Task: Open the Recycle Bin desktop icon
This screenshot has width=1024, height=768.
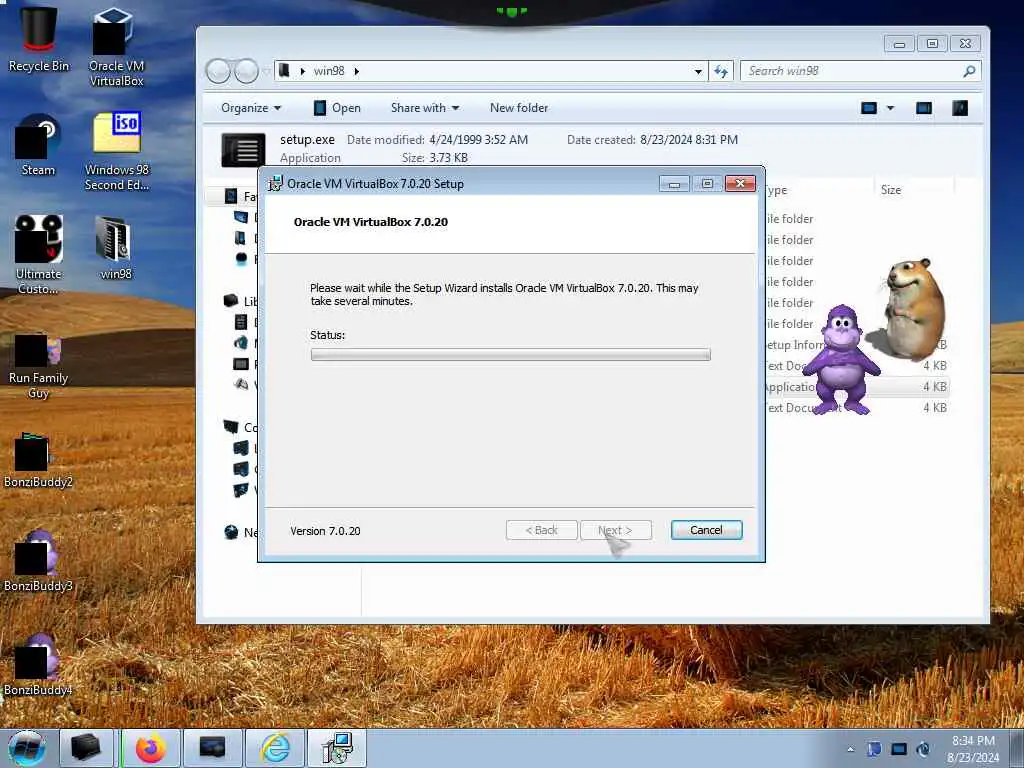Action: pyautogui.click(x=38, y=39)
